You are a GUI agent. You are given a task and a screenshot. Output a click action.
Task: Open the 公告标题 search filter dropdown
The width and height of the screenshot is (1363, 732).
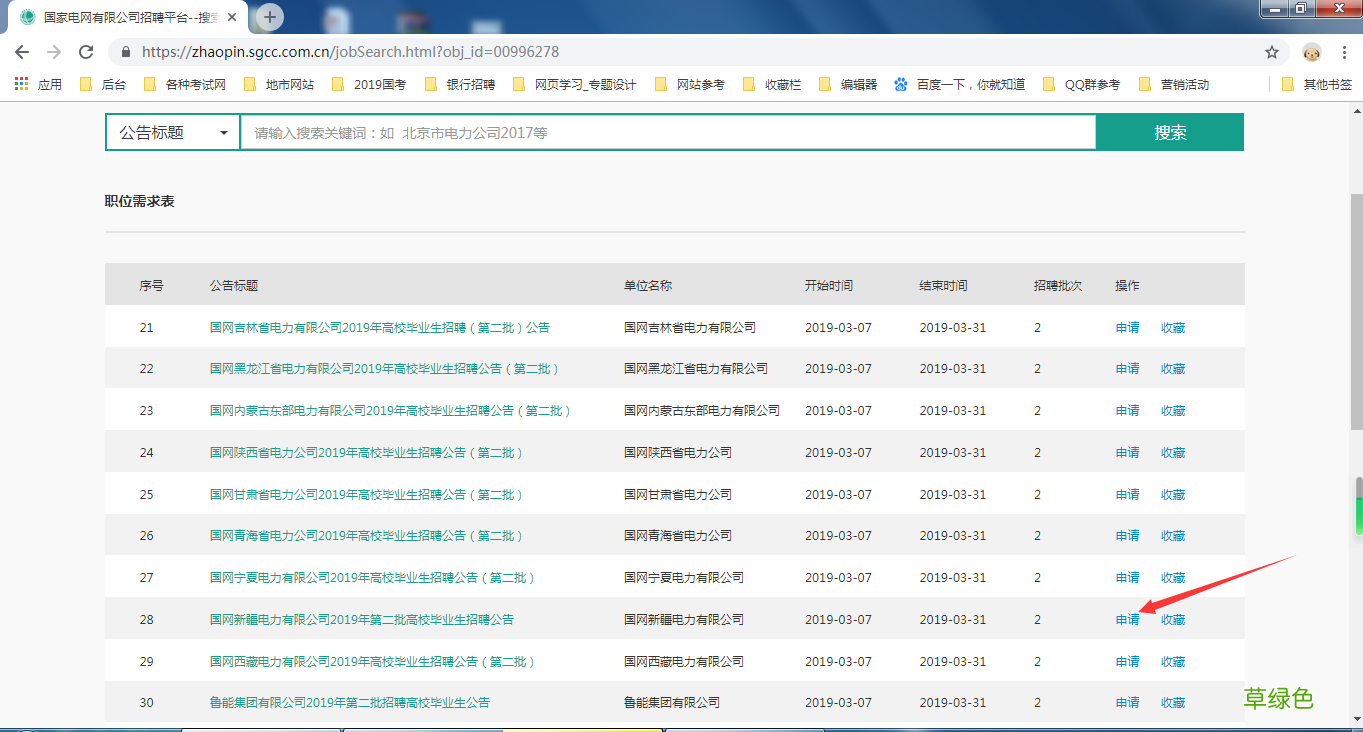(171, 131)
